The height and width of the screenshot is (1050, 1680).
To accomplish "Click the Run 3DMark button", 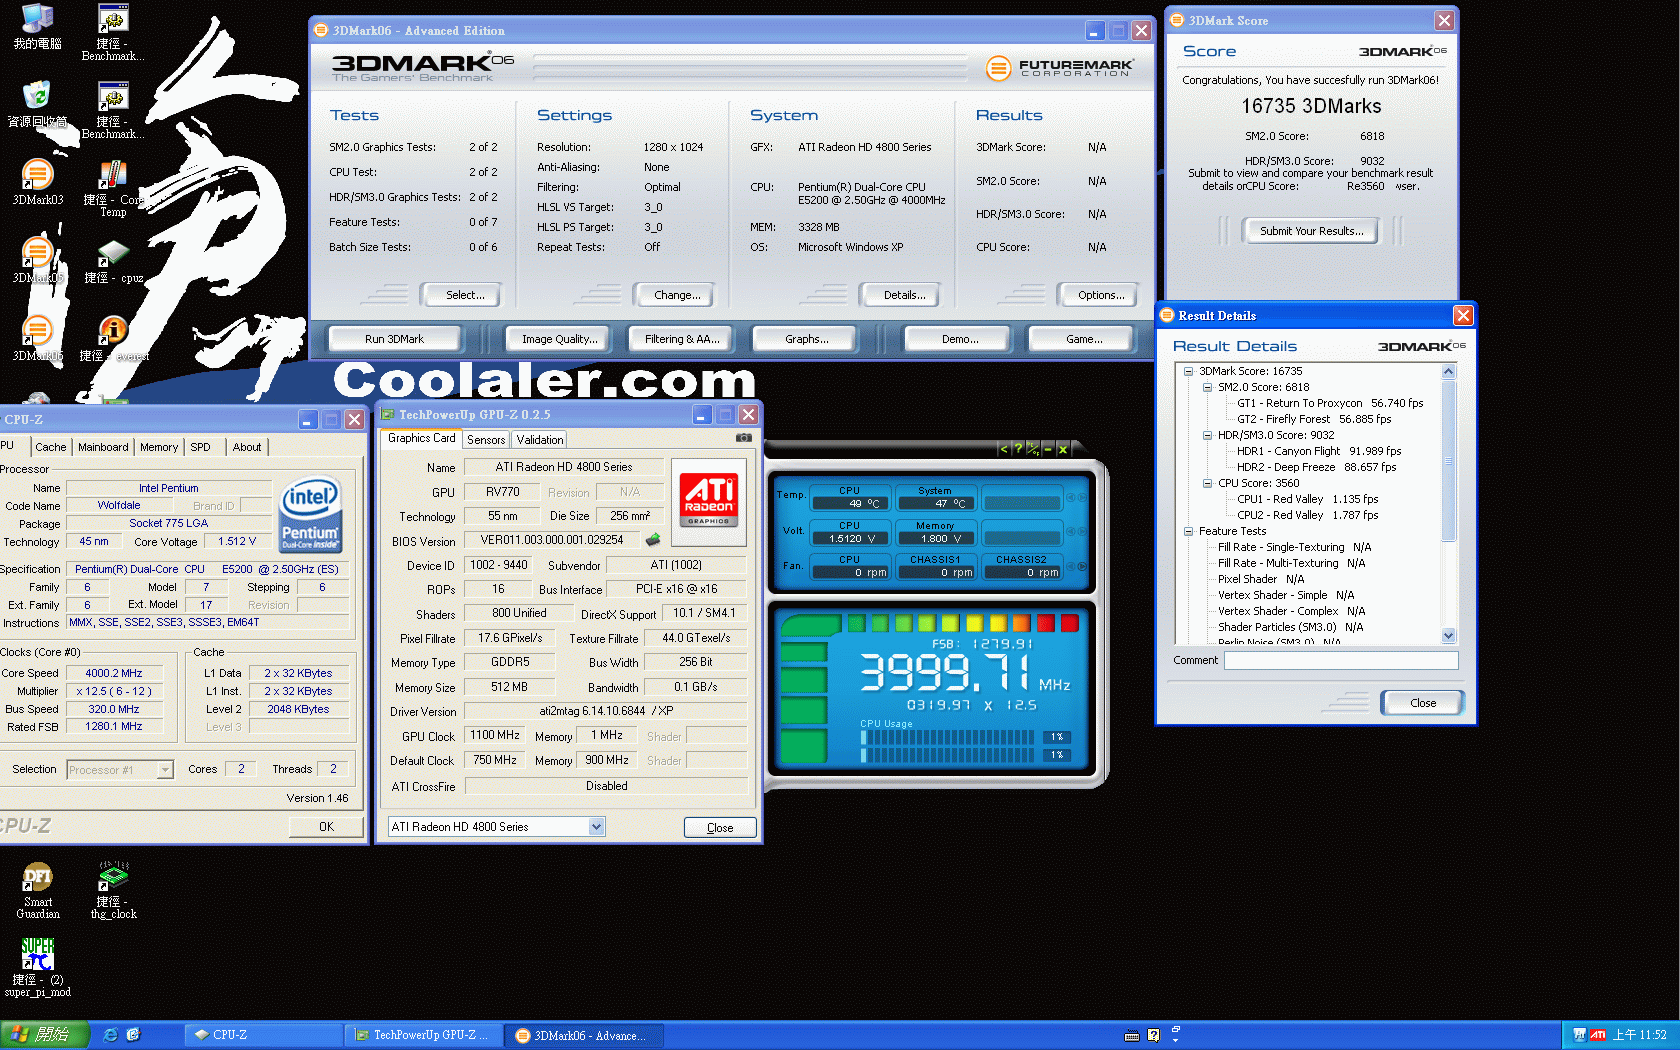I will click(394, 339).
